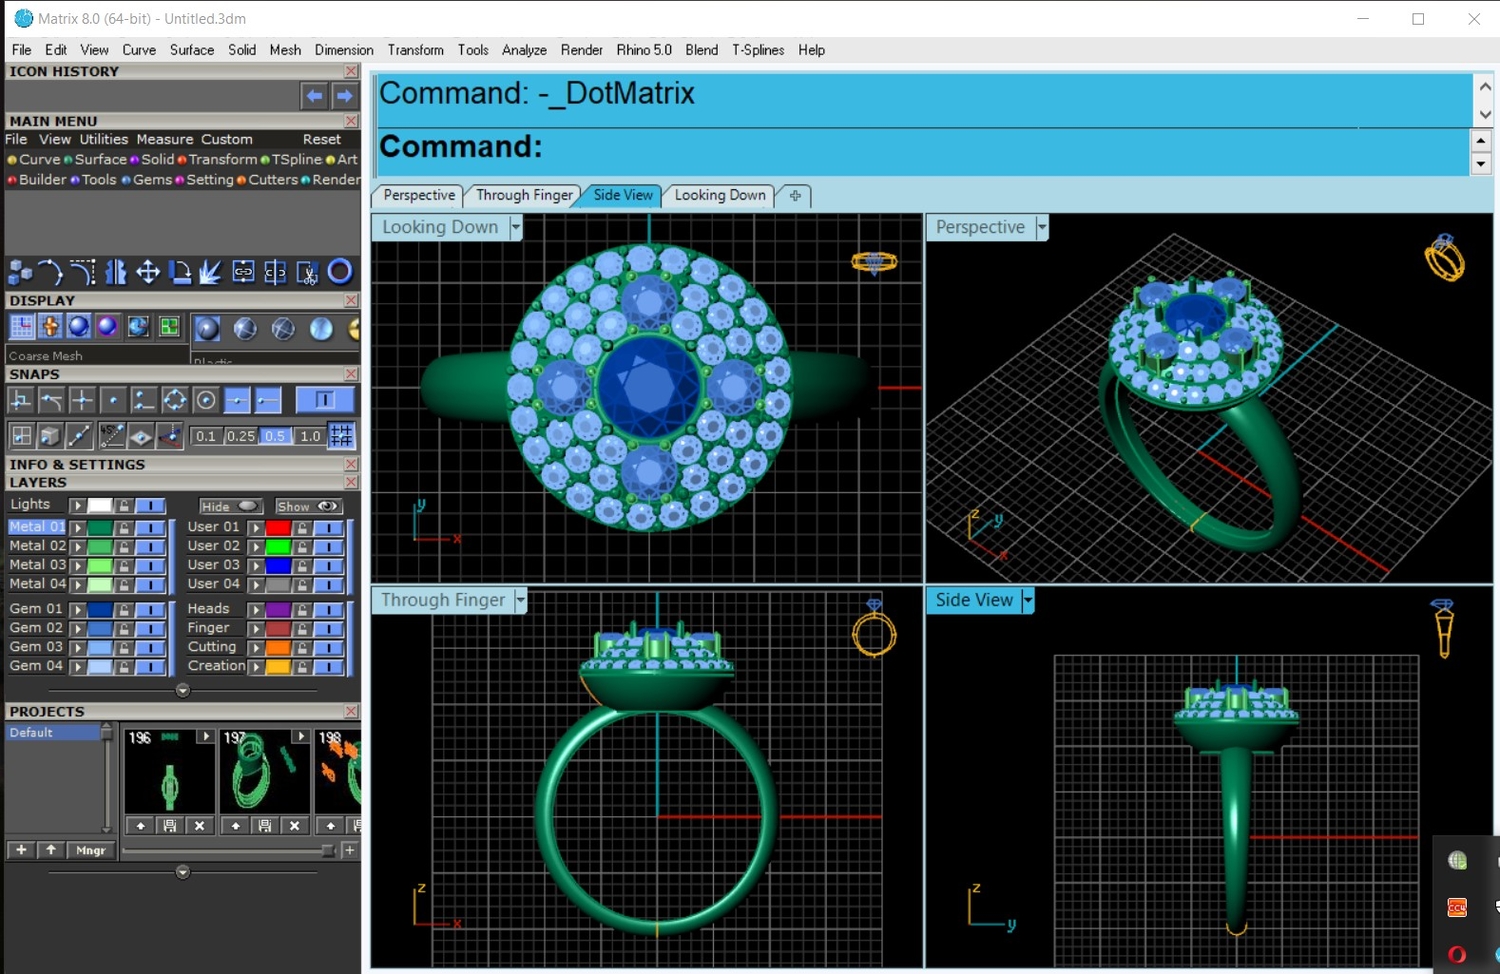Enable the center snap circle icon
Viewport: 1500px width, 974px height.
tap(206, 401)
